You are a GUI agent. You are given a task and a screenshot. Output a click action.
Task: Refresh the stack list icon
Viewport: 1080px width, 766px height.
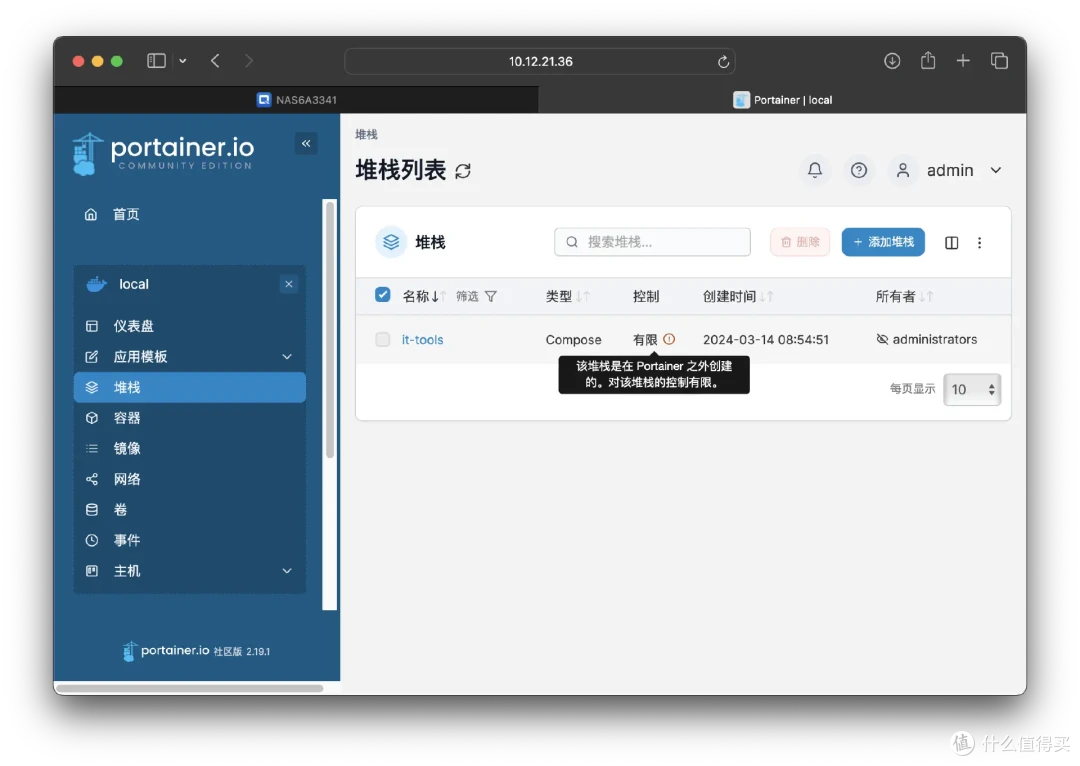click(x=463, y=171)
